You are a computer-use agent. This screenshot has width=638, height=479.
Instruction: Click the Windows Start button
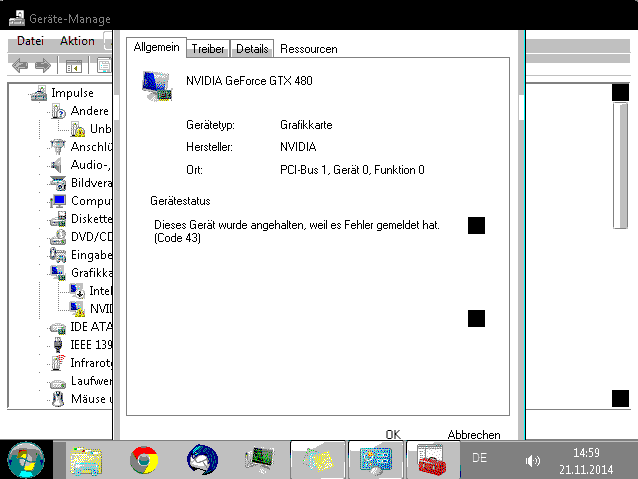[x=26, y=459]
